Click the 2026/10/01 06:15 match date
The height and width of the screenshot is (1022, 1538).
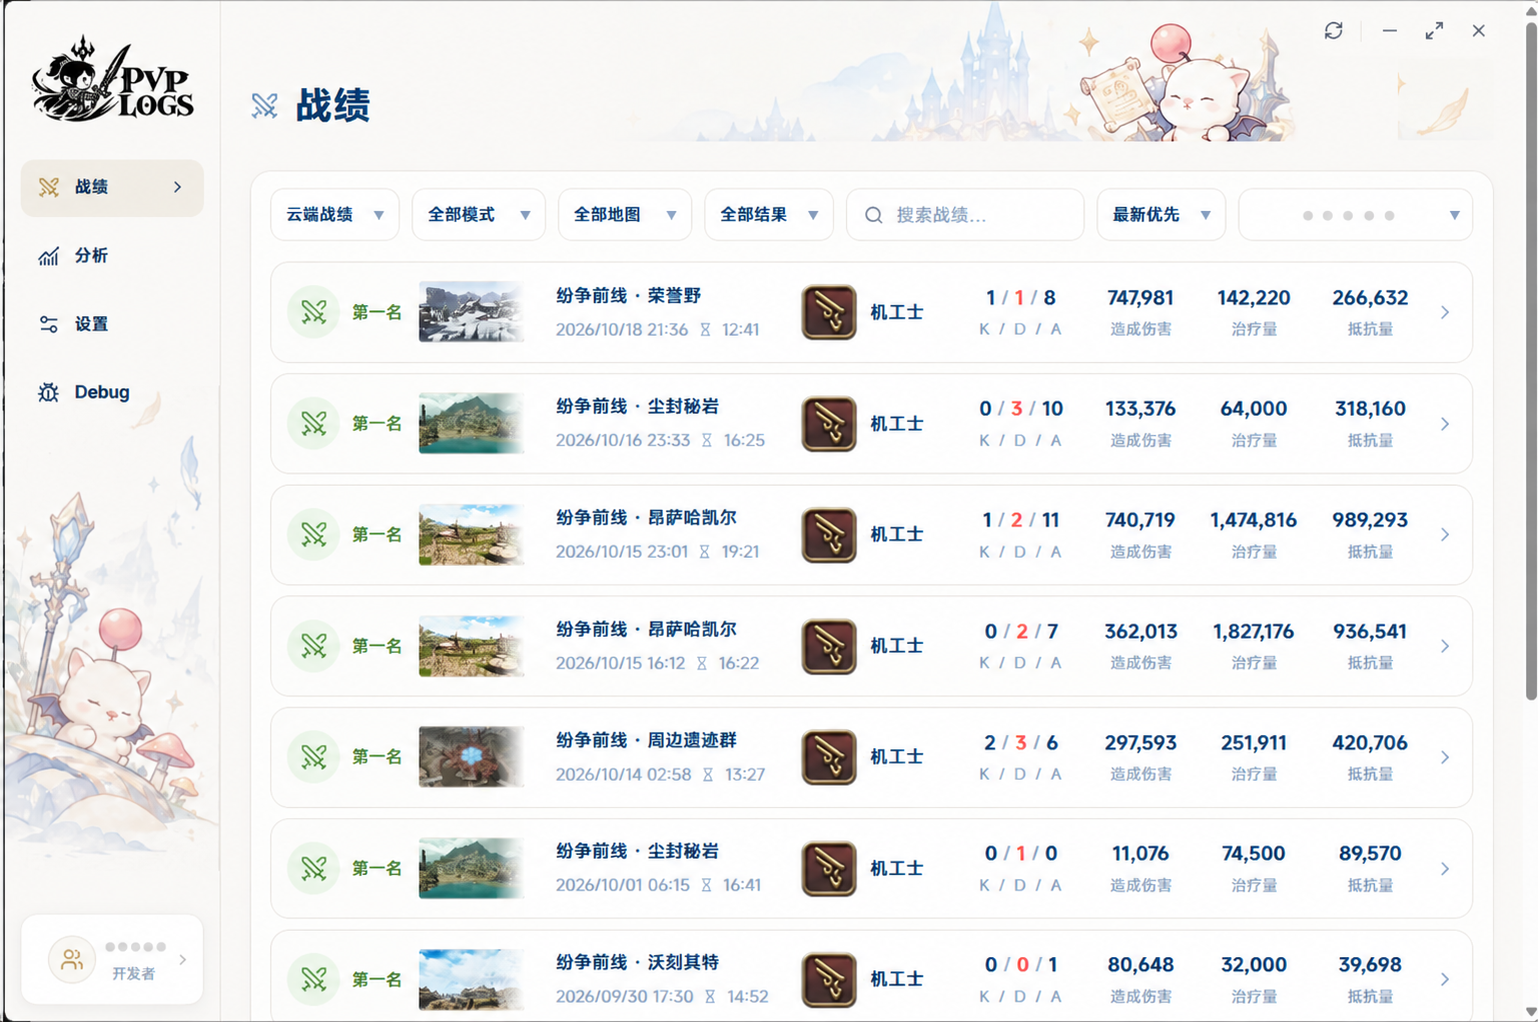[622, 885]
